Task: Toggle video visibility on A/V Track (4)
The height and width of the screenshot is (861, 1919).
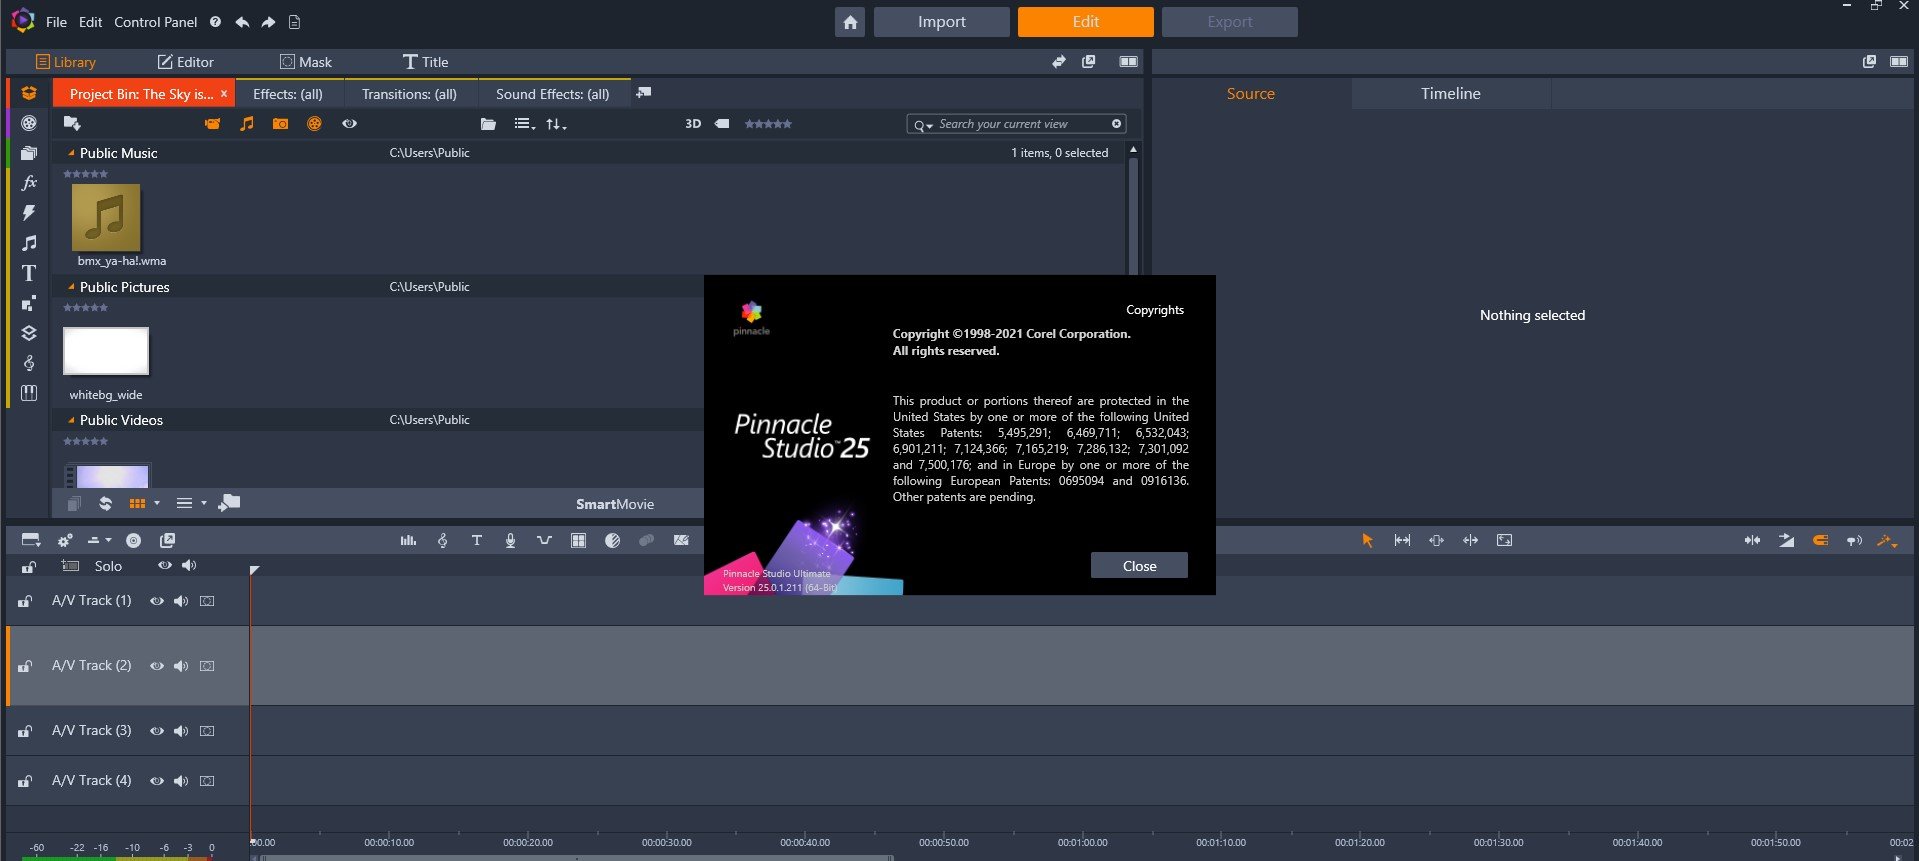Action: click(x=157, y=781)
